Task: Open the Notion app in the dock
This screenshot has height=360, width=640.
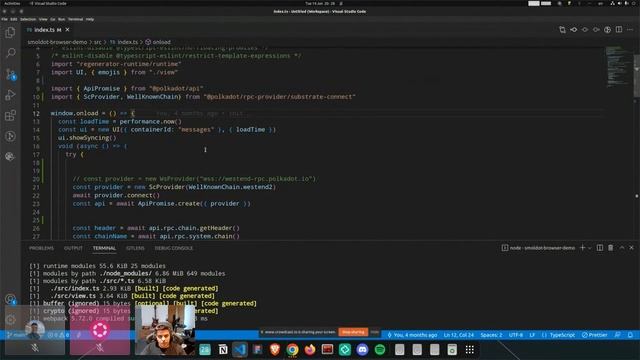Action: click(223, 350)
